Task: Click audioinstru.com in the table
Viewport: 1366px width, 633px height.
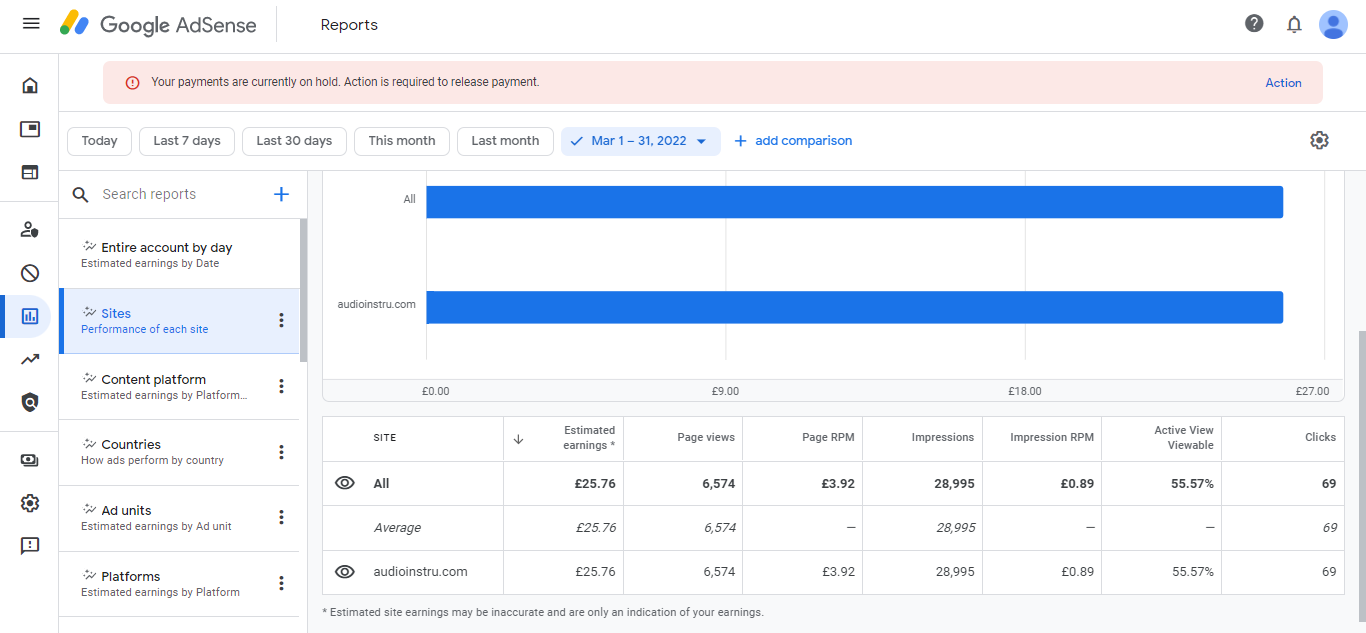Action: coord(420,572)
